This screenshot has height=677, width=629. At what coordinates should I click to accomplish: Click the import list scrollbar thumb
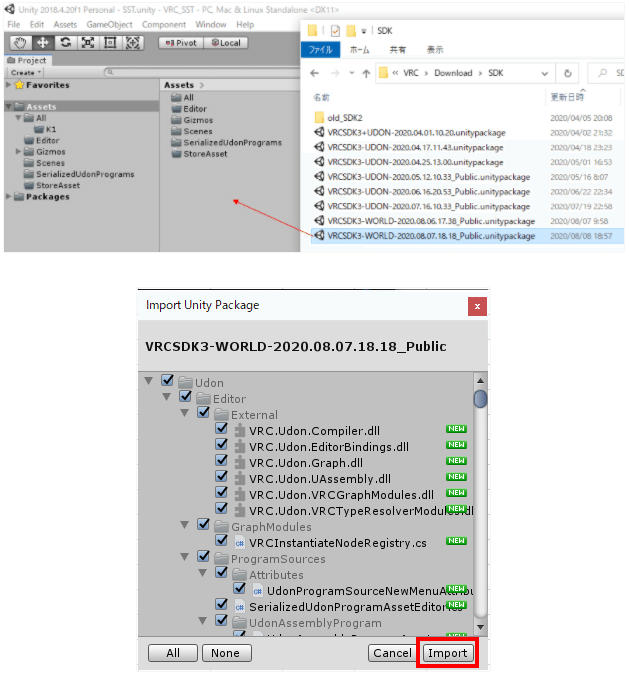pos(480,399)
